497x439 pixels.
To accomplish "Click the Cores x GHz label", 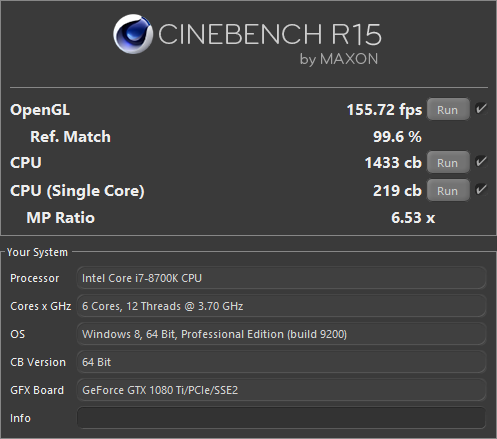I will (41, 306).
